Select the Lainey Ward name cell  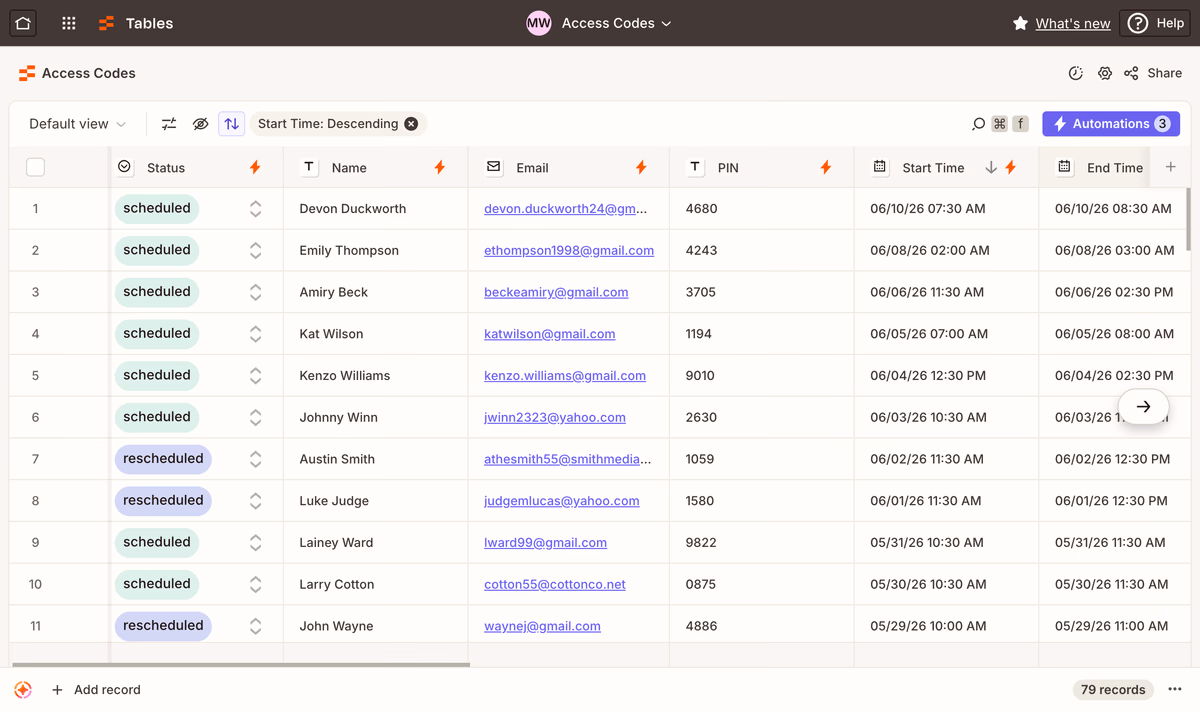[x=376, y=543]
